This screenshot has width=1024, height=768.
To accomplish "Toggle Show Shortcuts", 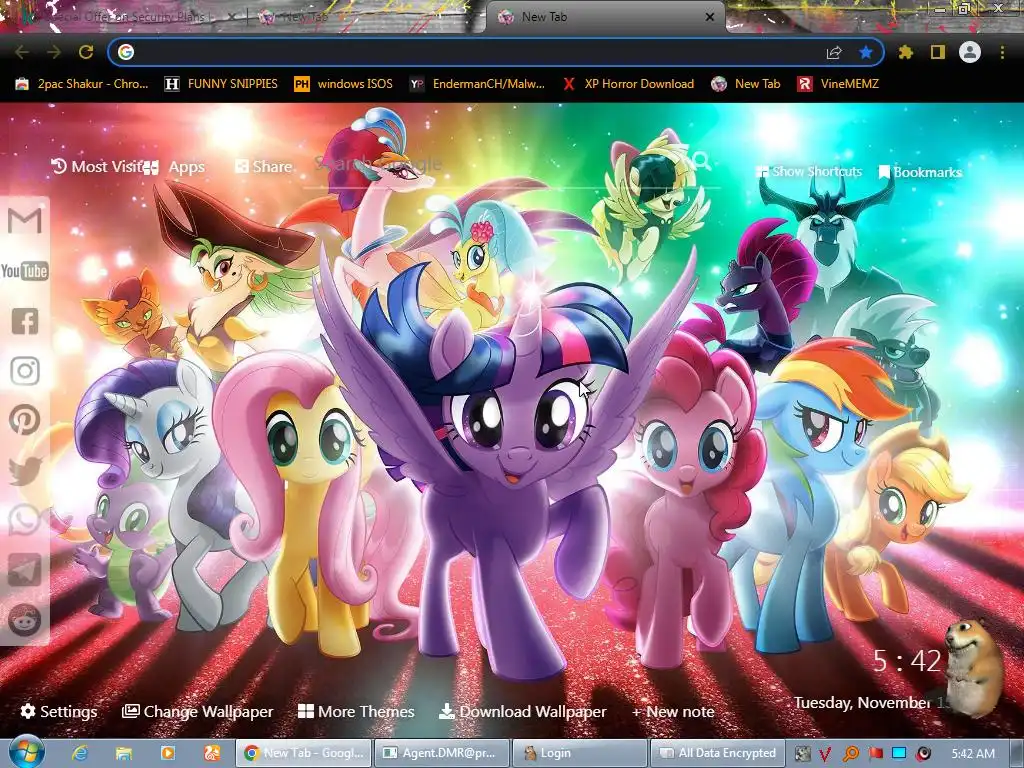I will coord(808,172).
